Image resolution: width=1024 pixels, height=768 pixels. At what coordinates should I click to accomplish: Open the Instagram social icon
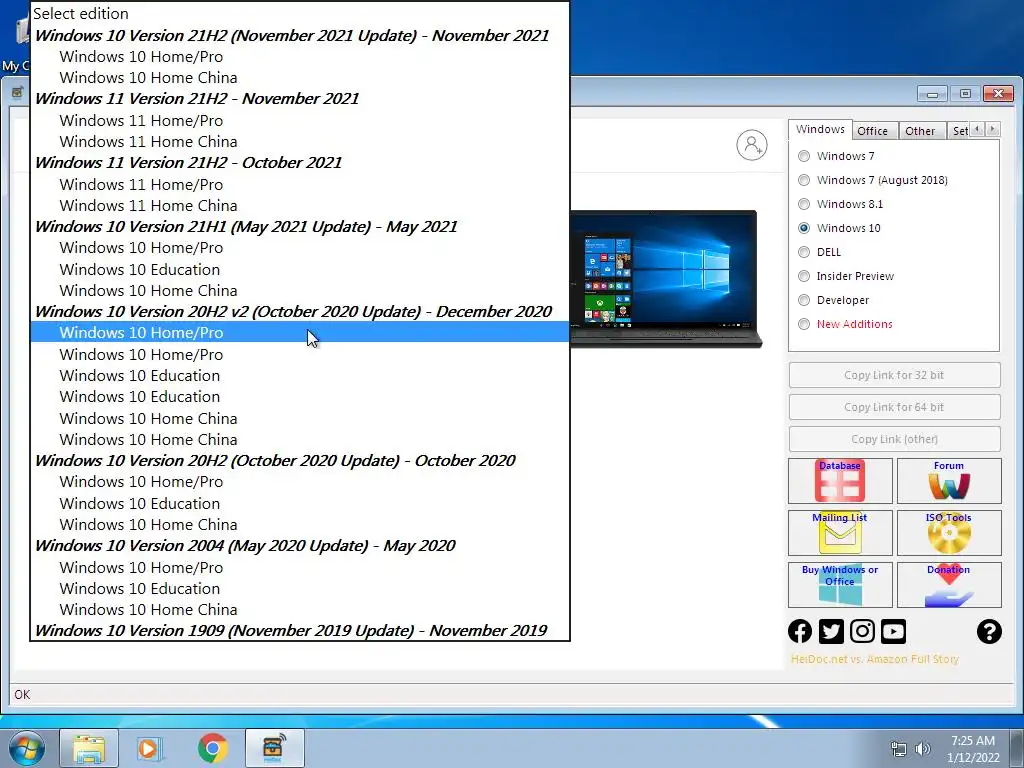tap(862, 631)
